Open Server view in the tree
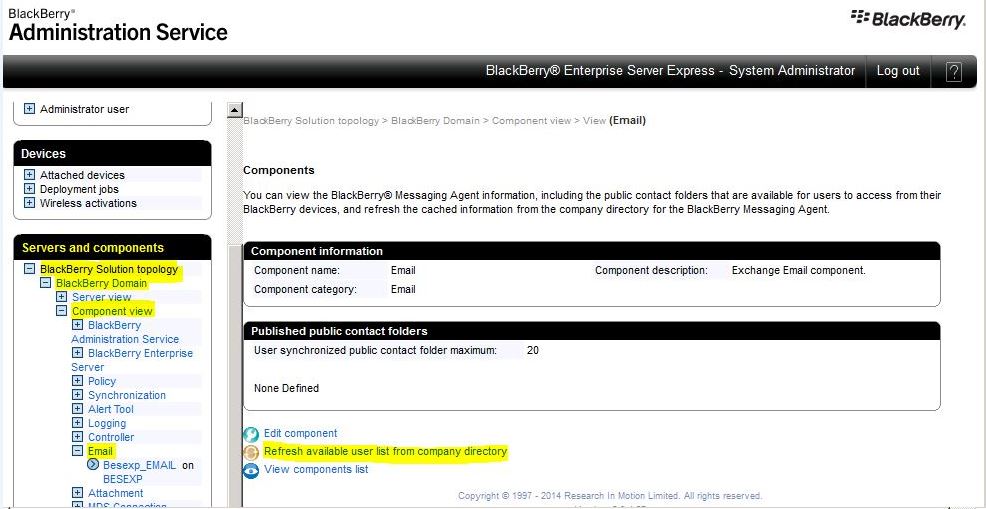The image size is (986, 509). (x=101, y=297)
